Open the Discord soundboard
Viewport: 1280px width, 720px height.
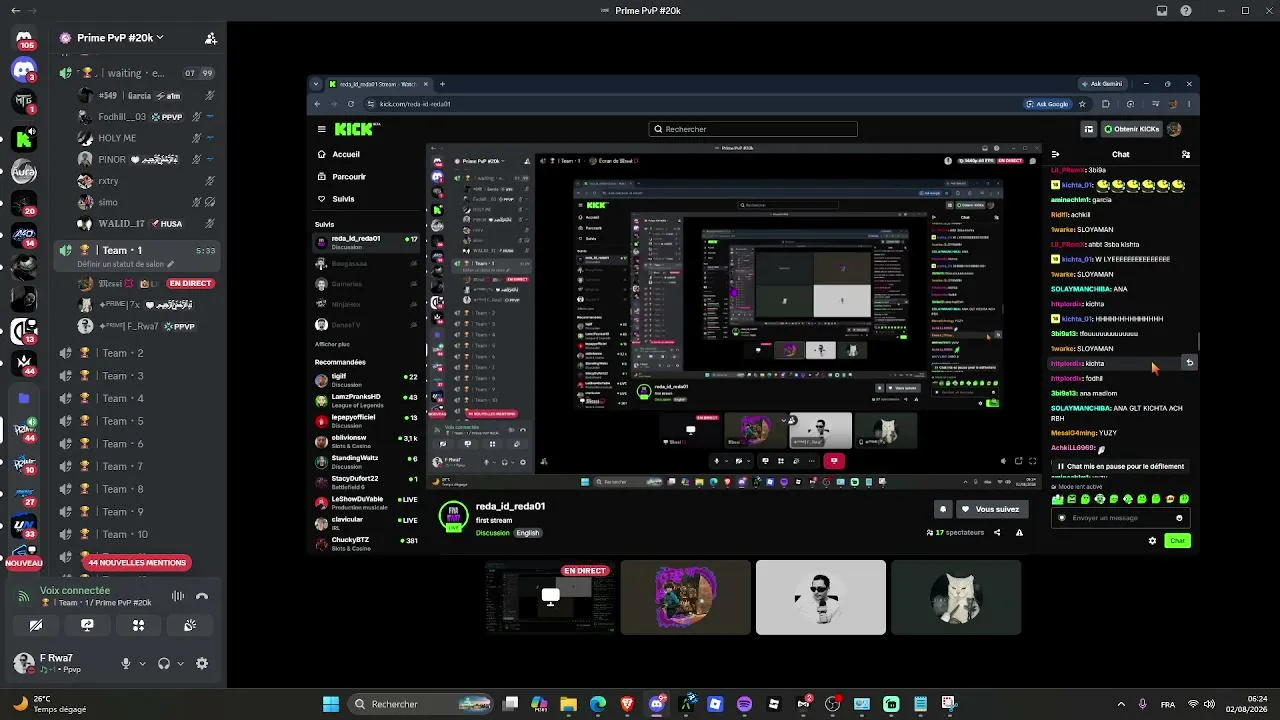pos(189,625)
